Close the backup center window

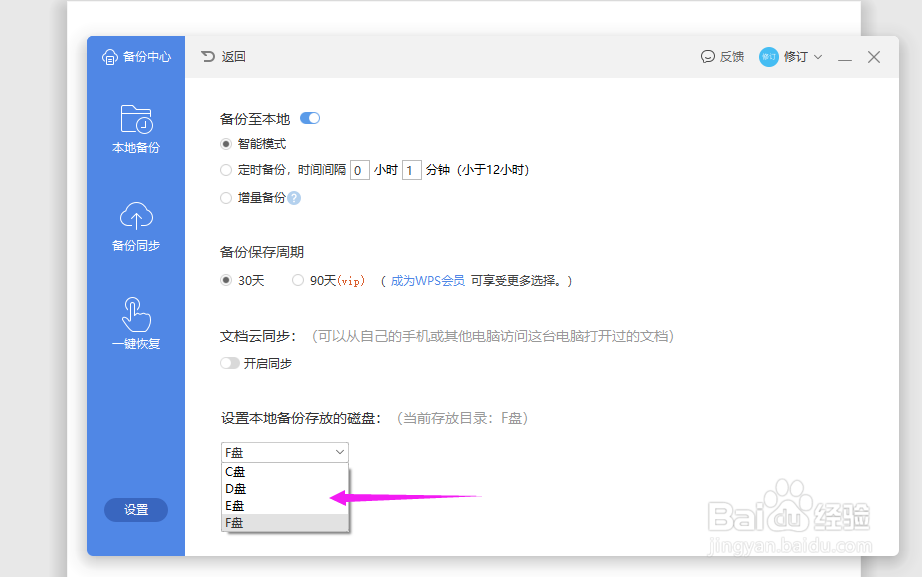point(874,57)
